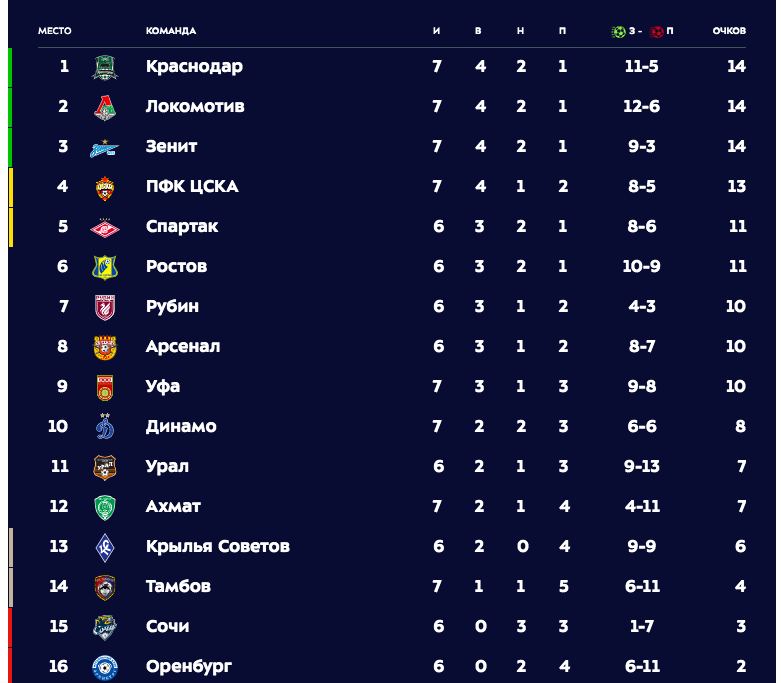Click the Krylia Sovetov diamond emblem
The height and width of the screenshot is (683, 781).
[x=105, y=547]
